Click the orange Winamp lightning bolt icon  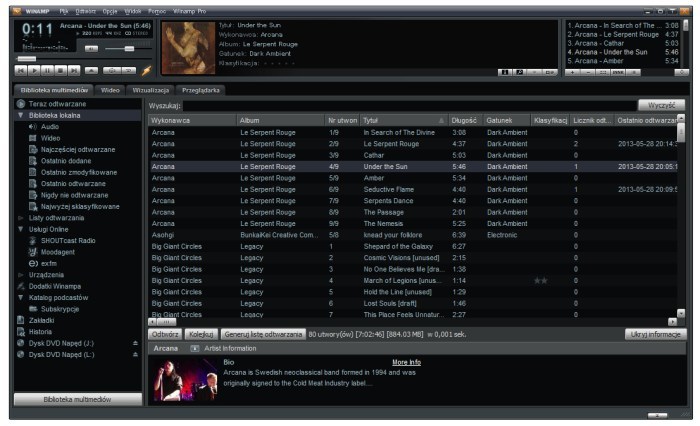(x=146, y=71)
